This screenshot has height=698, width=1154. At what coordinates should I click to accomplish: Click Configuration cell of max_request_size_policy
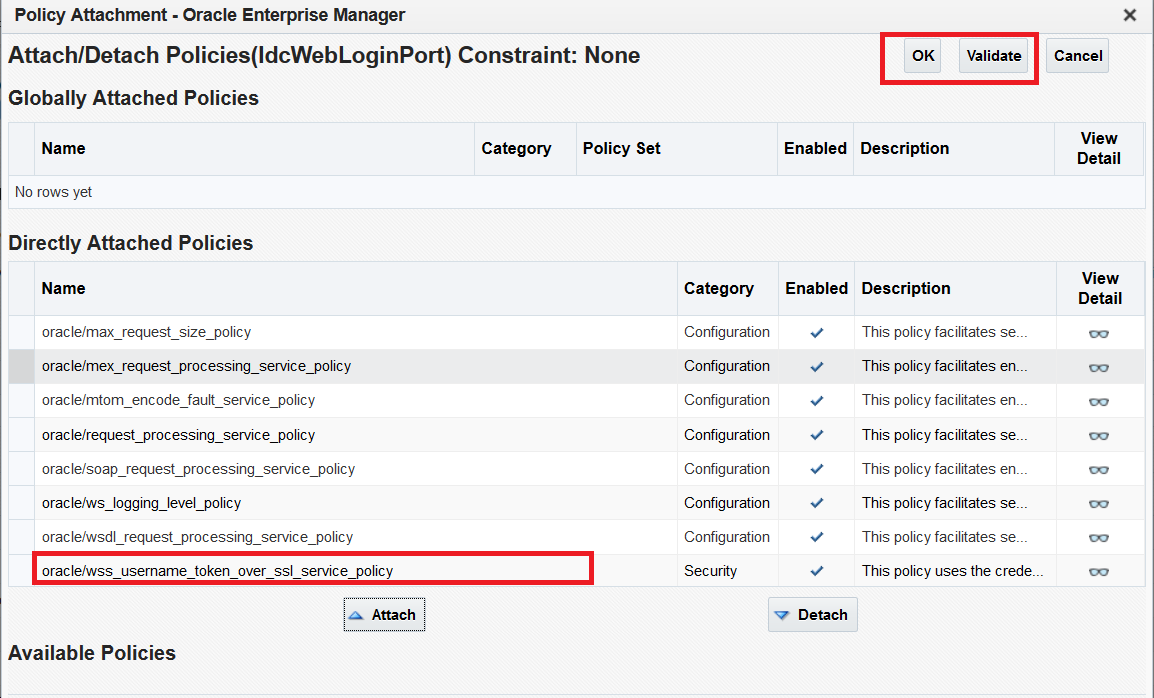726,333
